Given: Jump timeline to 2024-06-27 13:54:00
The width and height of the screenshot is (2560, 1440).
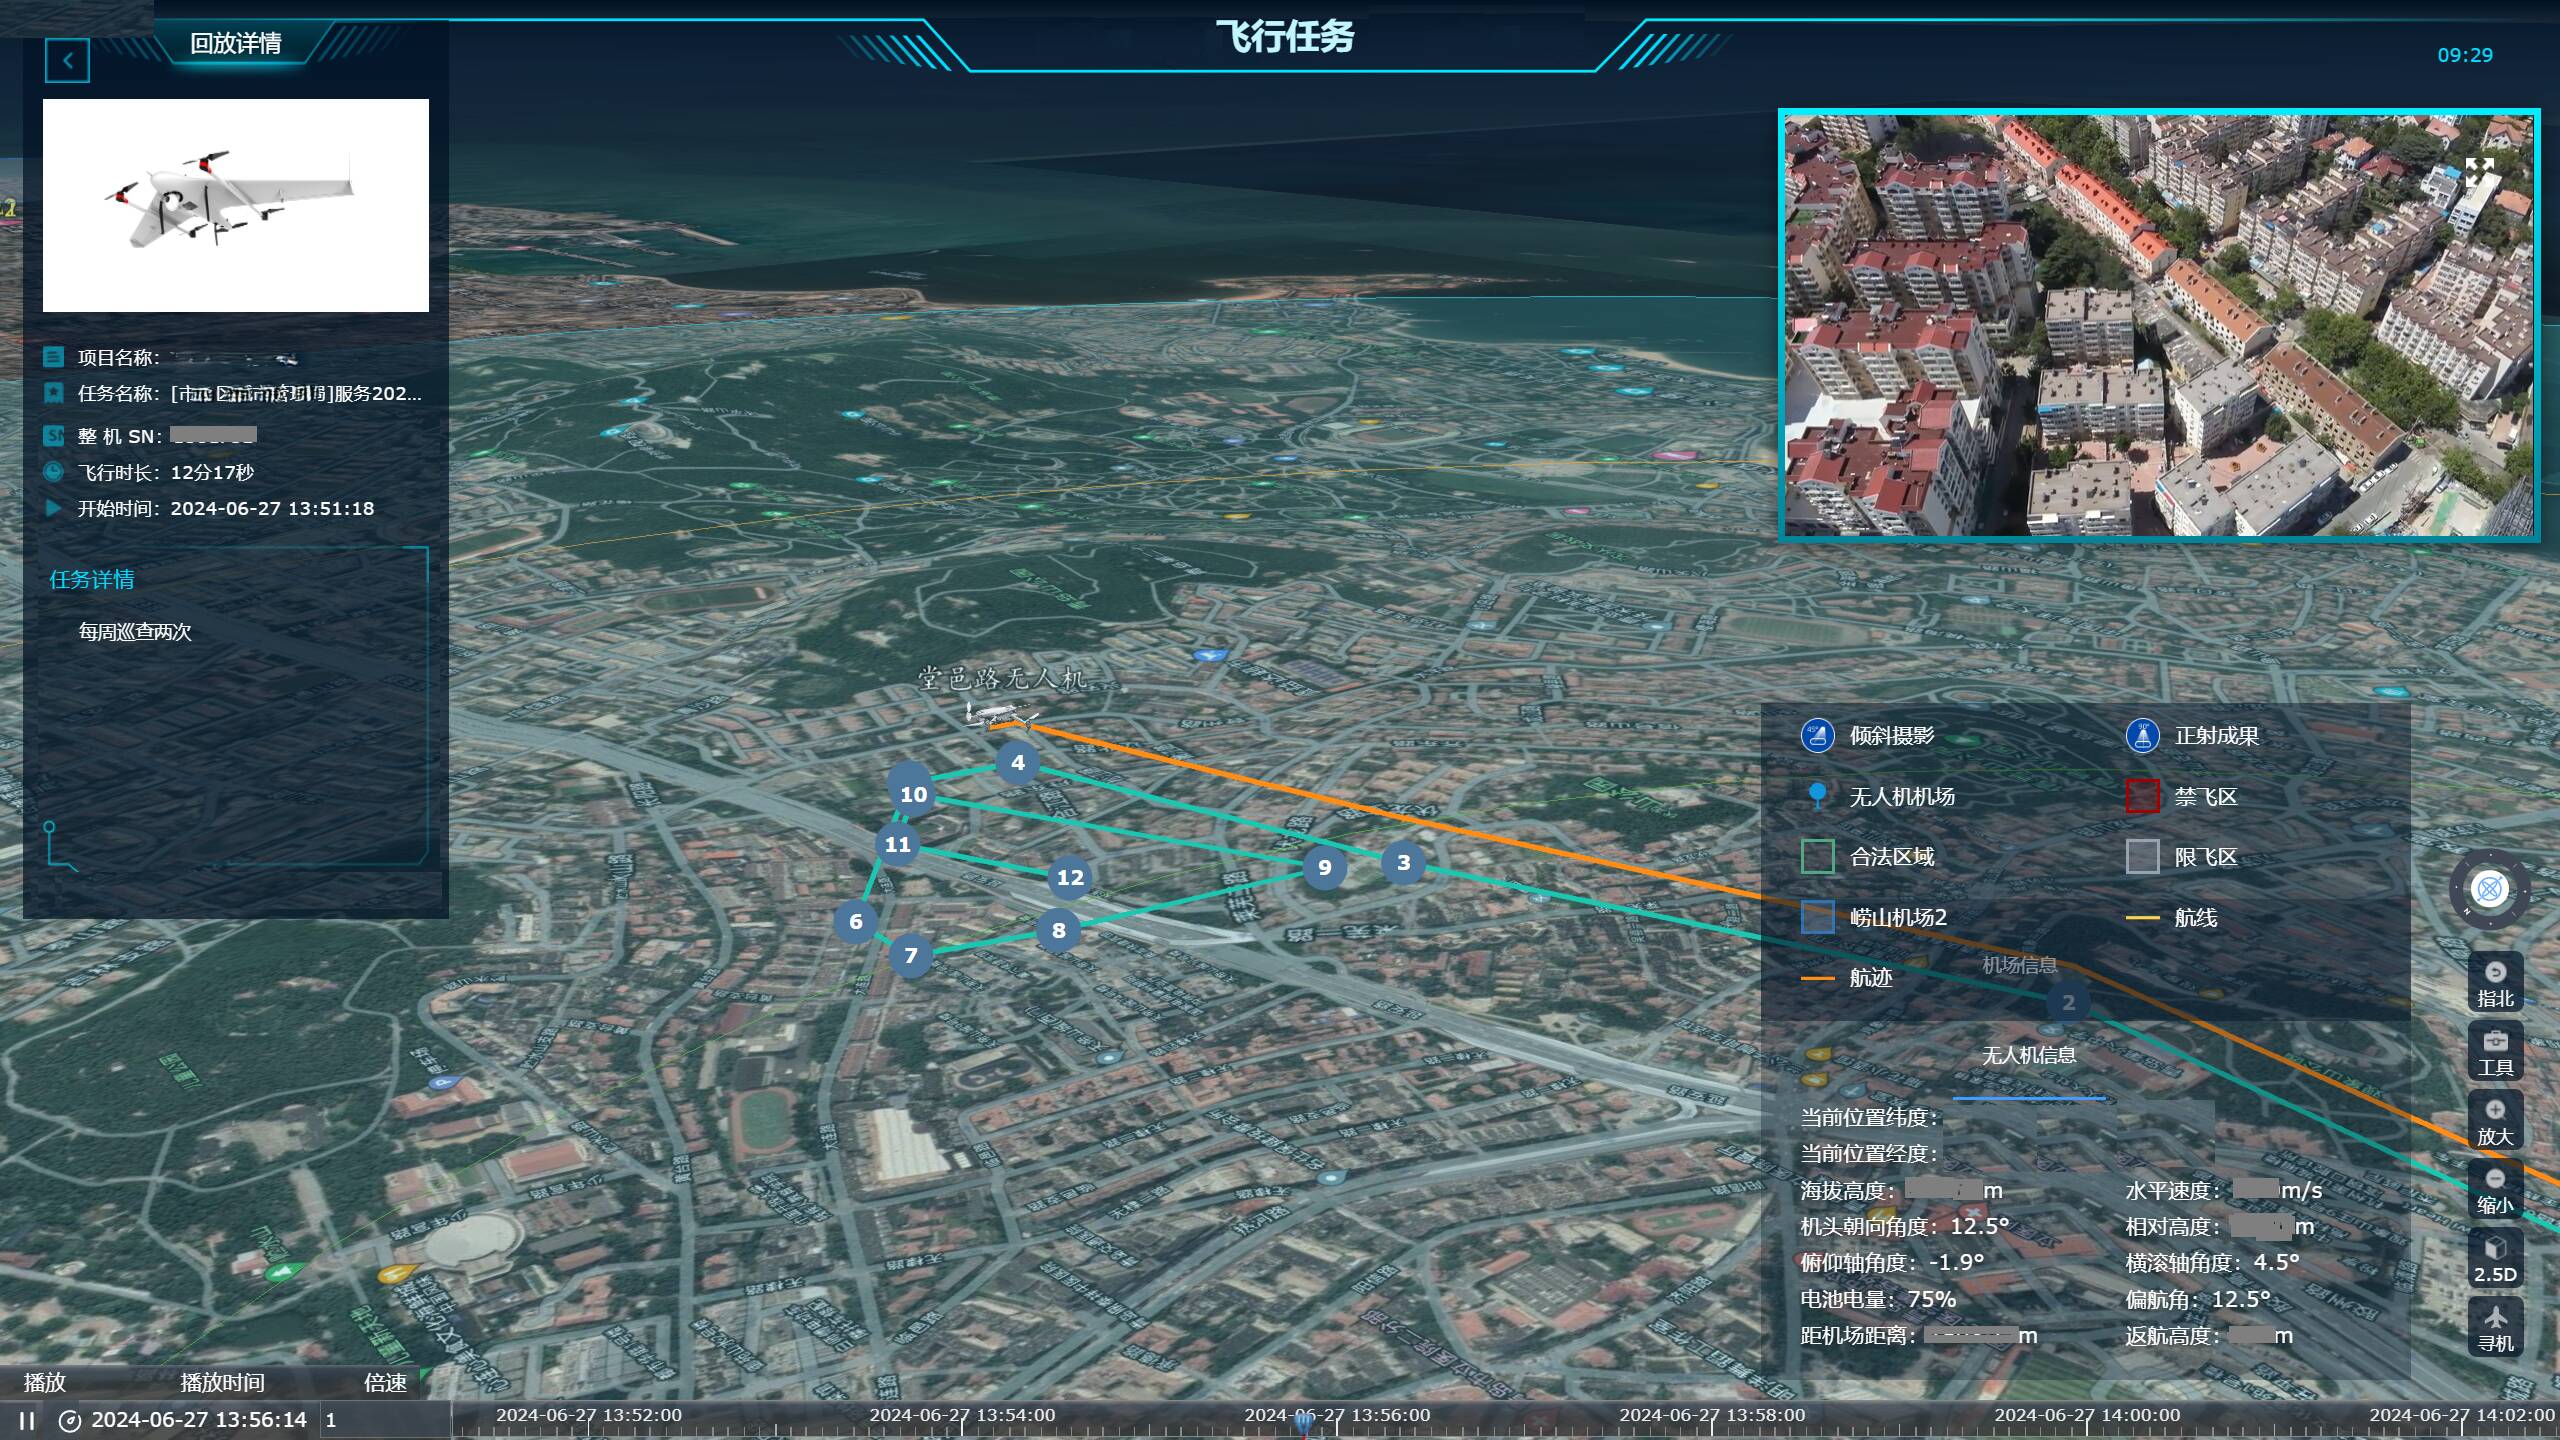Looking at the screenshot, I should (962, 1415).
